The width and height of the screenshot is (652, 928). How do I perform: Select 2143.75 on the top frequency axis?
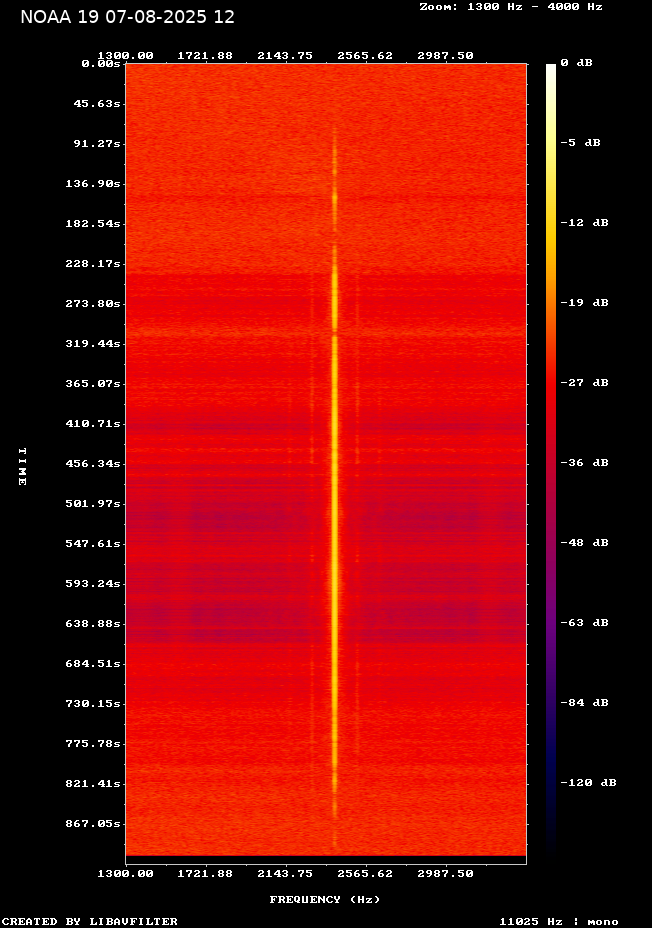point(286,56)
